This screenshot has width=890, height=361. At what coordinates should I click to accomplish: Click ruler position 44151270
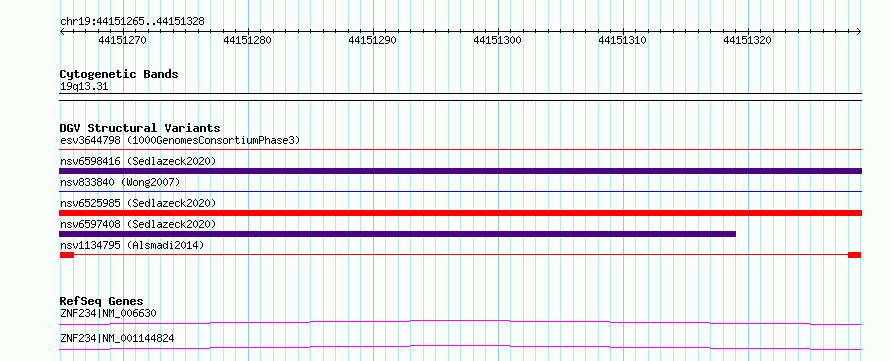pyautogui.click(x=123, y=40)
